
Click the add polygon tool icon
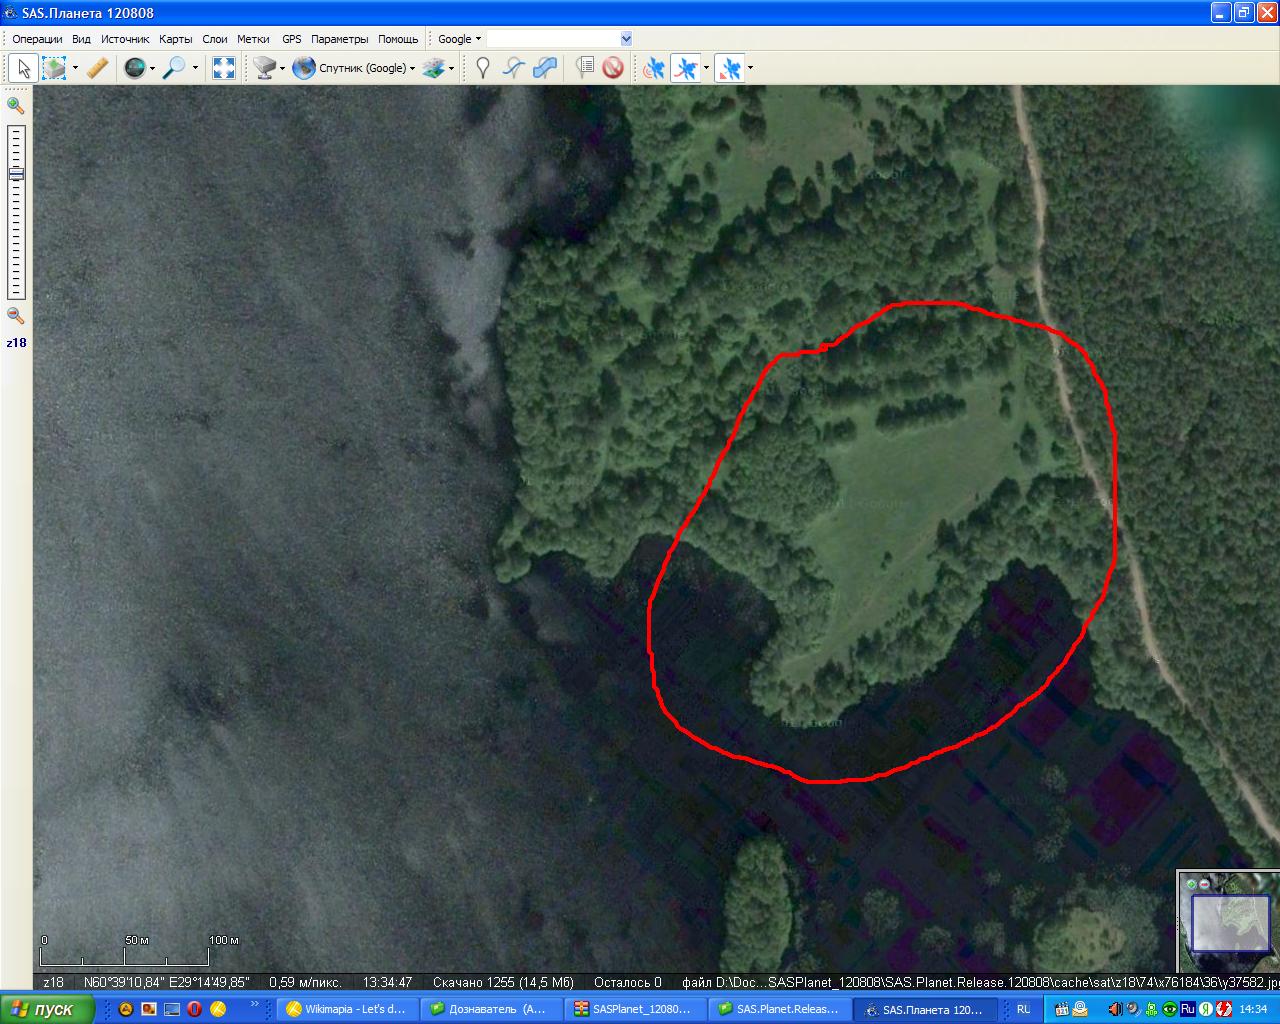click(545, 68)
